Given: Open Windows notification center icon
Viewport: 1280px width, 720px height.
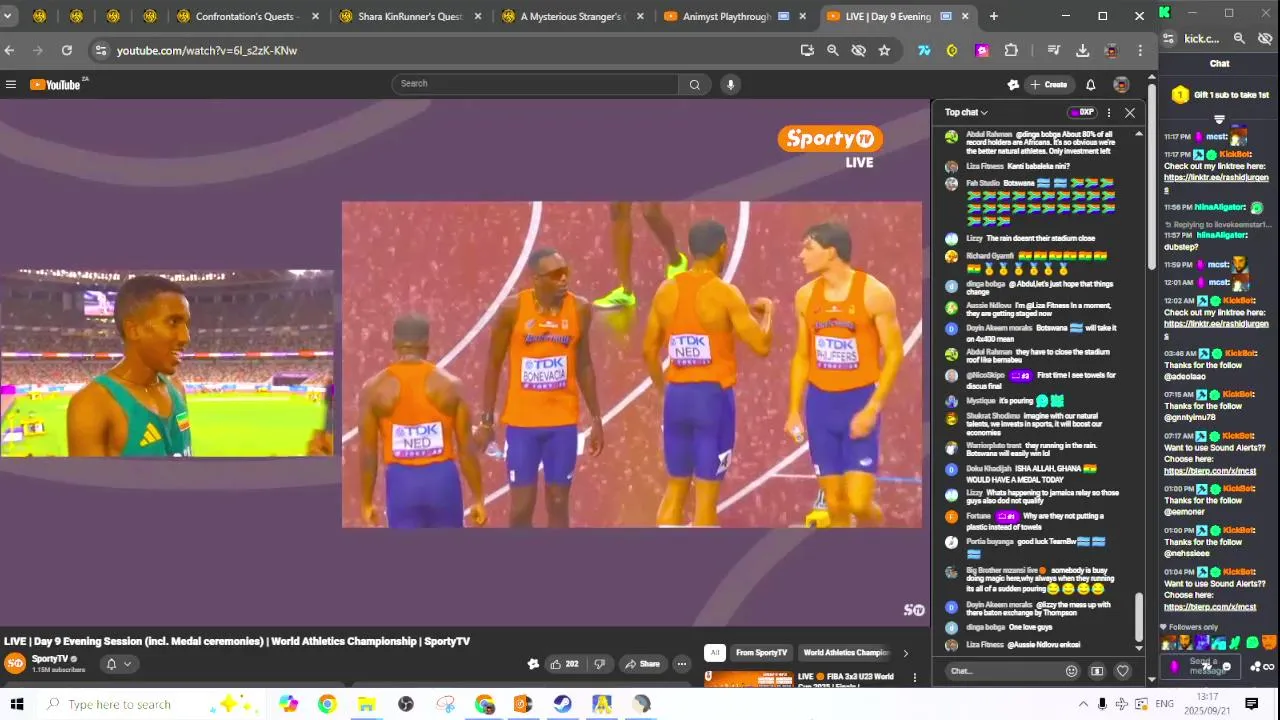Looking at the screenshot, I should pos(1251,704).
